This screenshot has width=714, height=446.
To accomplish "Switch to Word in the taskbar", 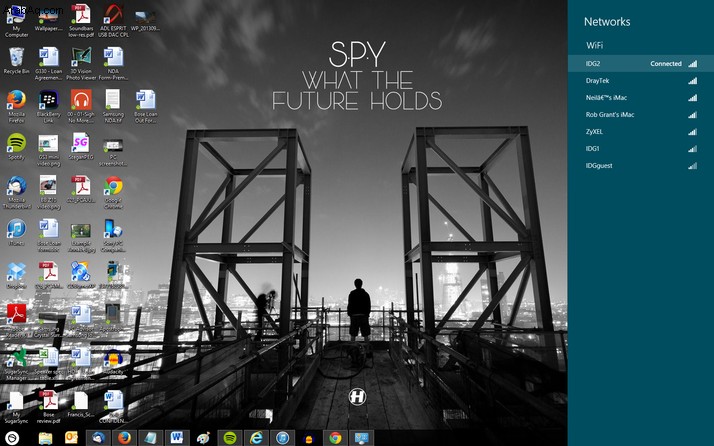I will coord(177,438).
